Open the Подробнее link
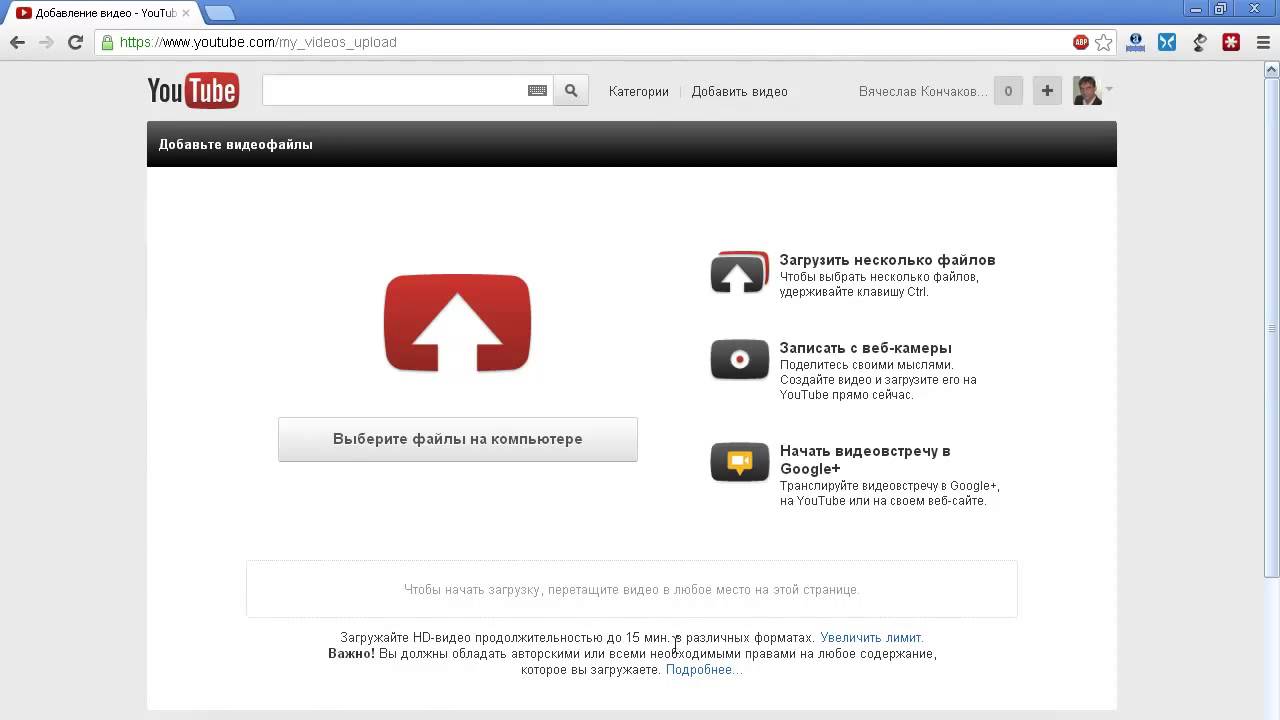 [x=703, y=669]
